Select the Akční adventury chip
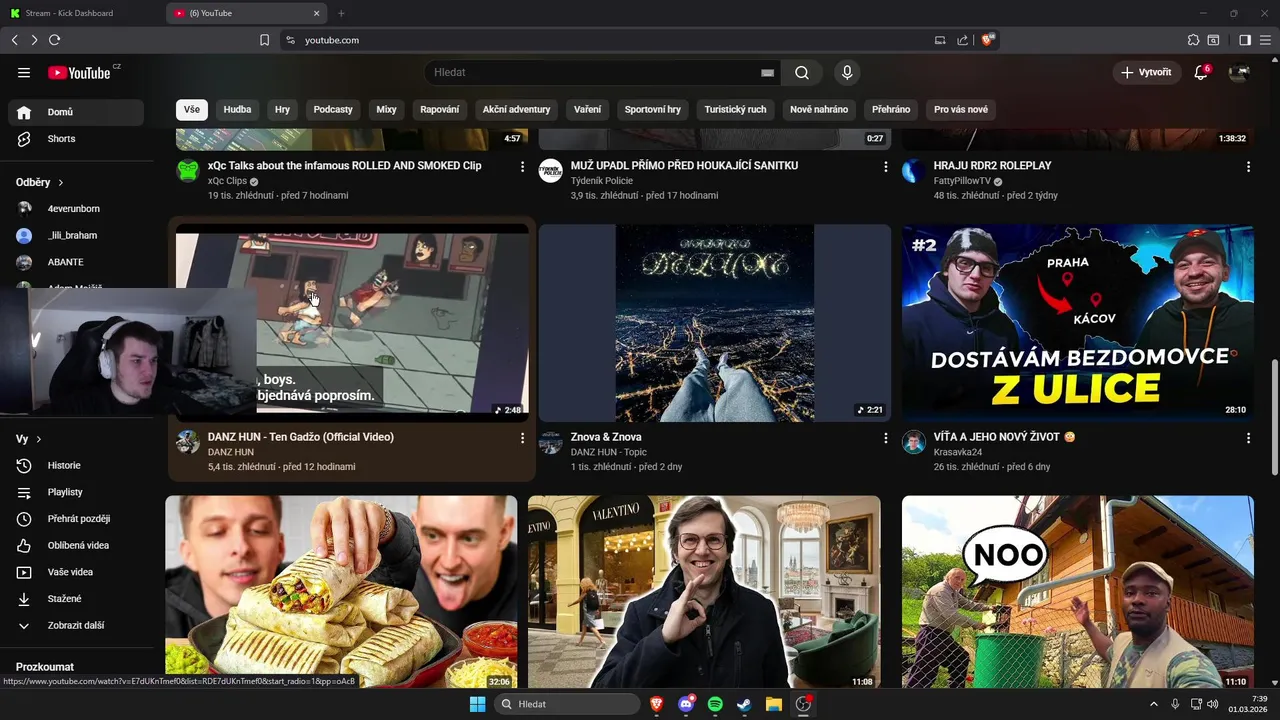The width and height of the screenshot is (1280, 720). click(516, 110)
